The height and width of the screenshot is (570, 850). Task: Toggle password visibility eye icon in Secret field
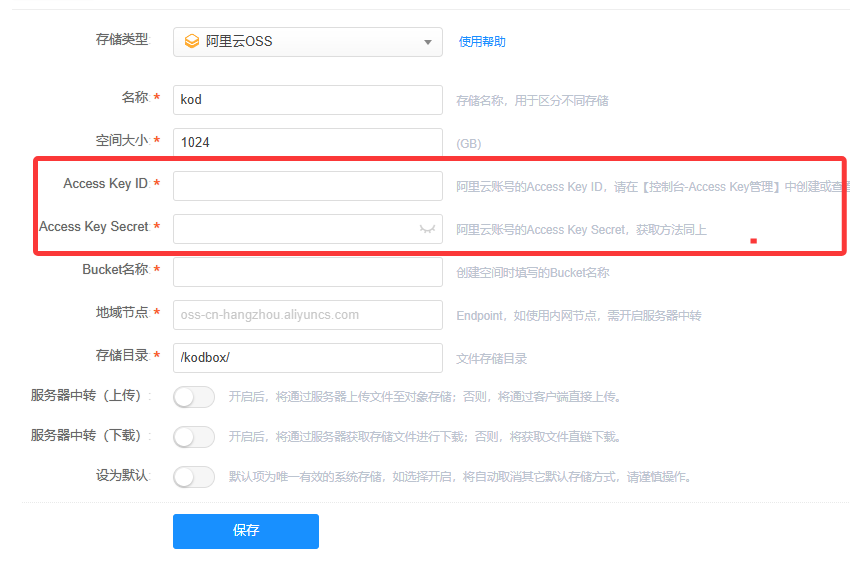pos(427,229)
